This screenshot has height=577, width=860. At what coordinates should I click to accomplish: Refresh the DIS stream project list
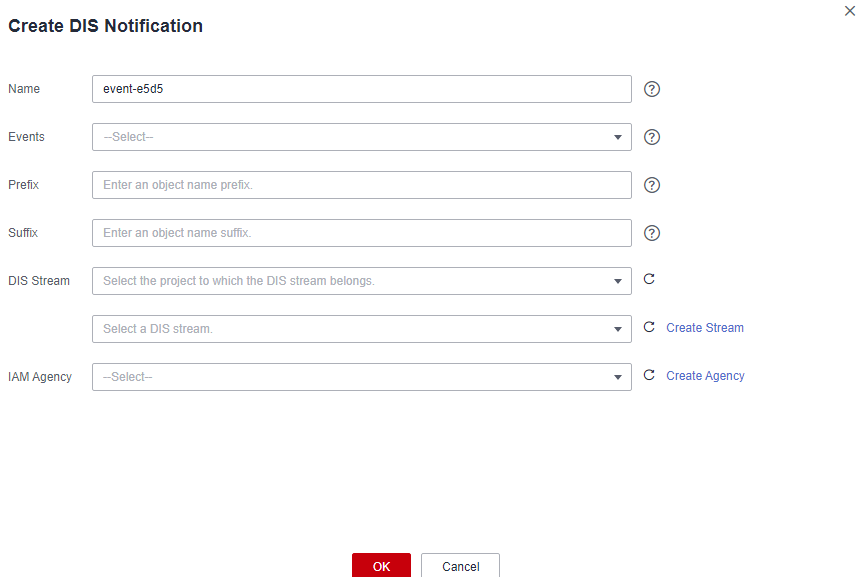(649, 279)
